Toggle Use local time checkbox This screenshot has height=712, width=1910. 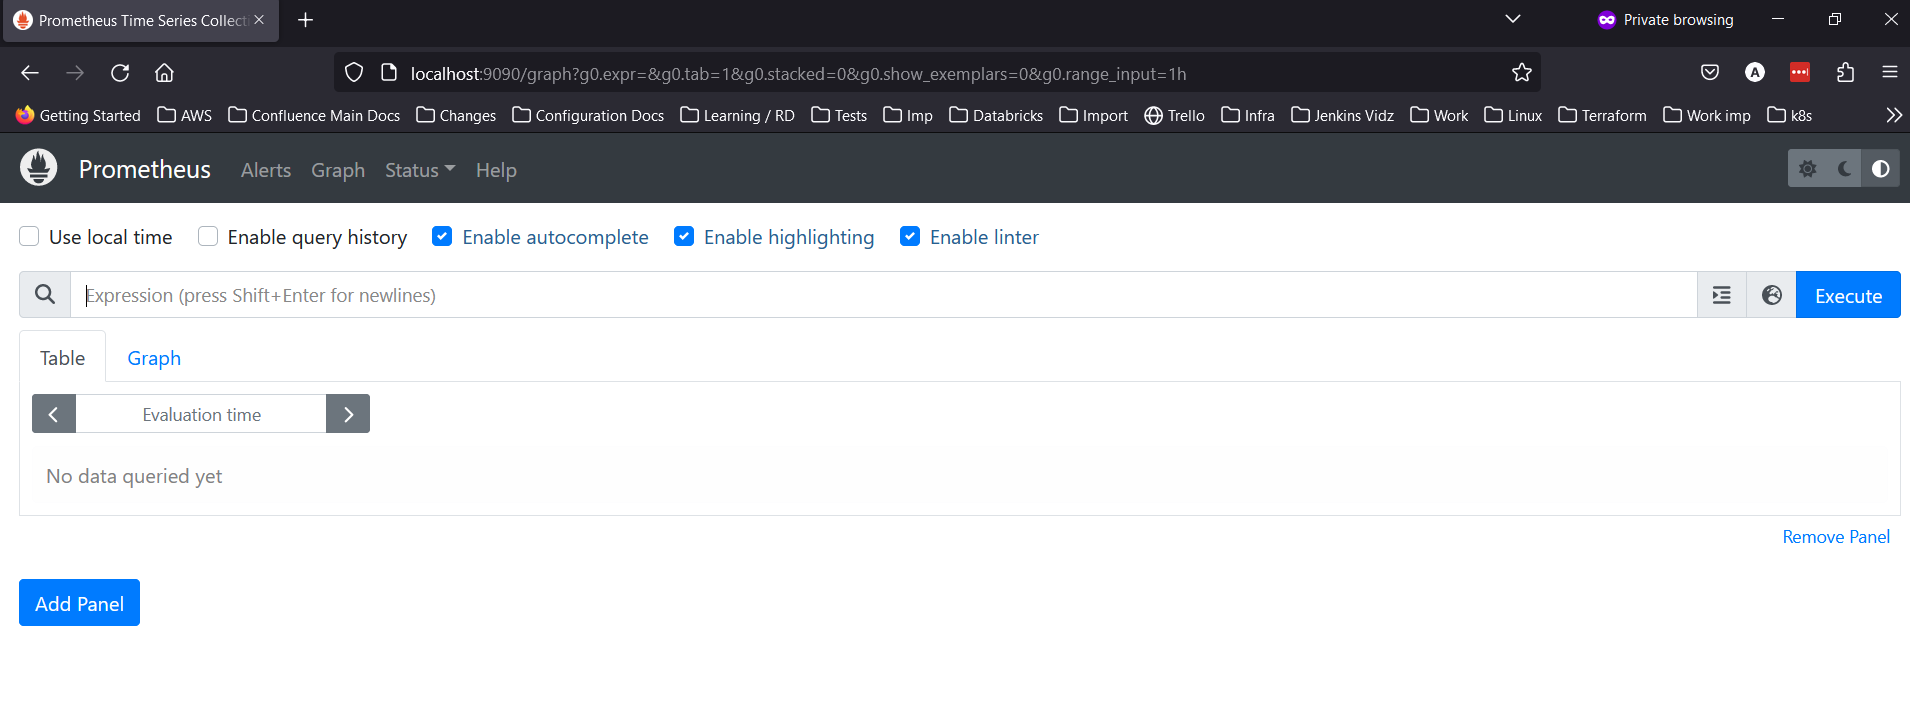click(30, 236)
